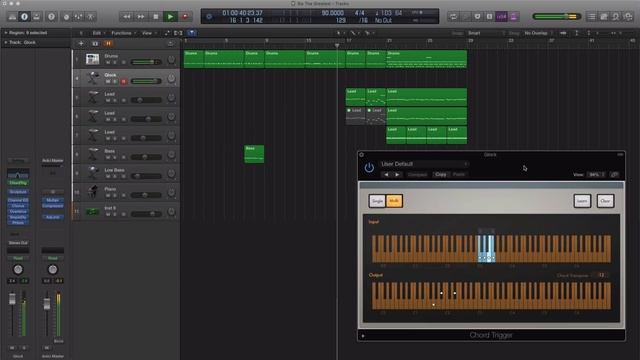
Task: Open the plugin View percentage dropdown
Action: (x=596, y=175)
